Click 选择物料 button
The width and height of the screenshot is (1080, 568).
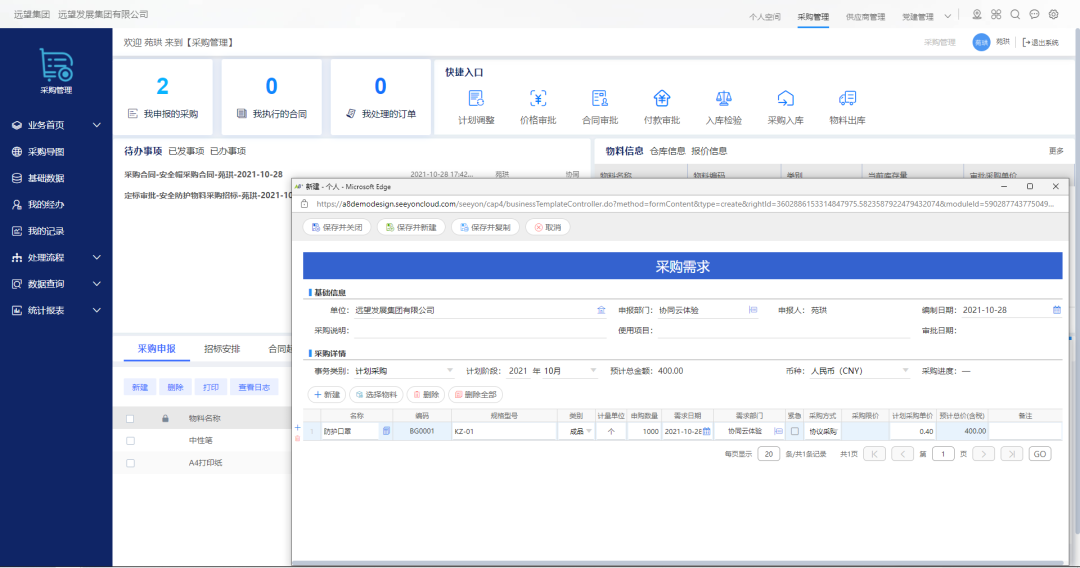(376, 395)
